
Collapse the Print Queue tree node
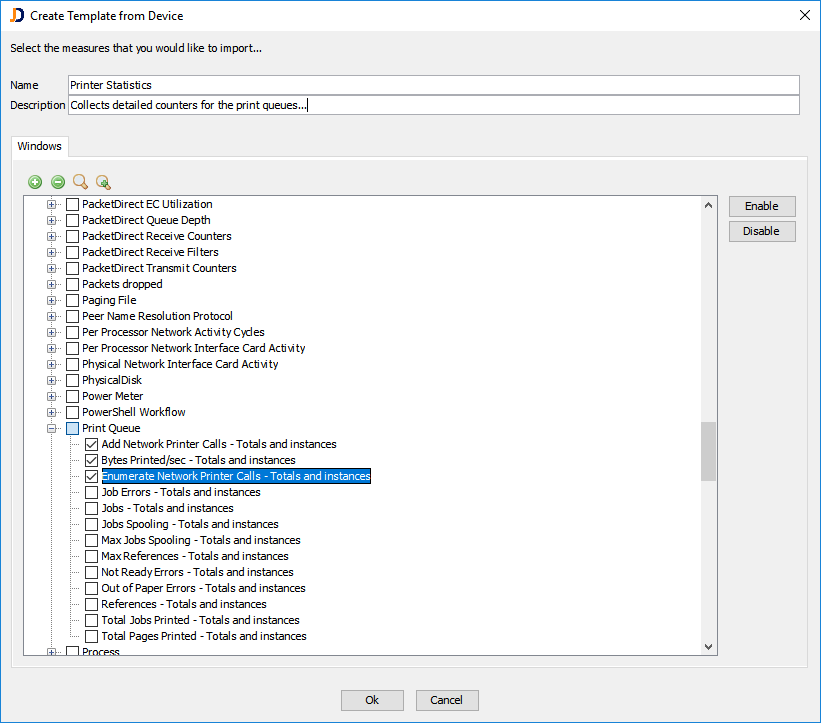click(x=52, y=428)
